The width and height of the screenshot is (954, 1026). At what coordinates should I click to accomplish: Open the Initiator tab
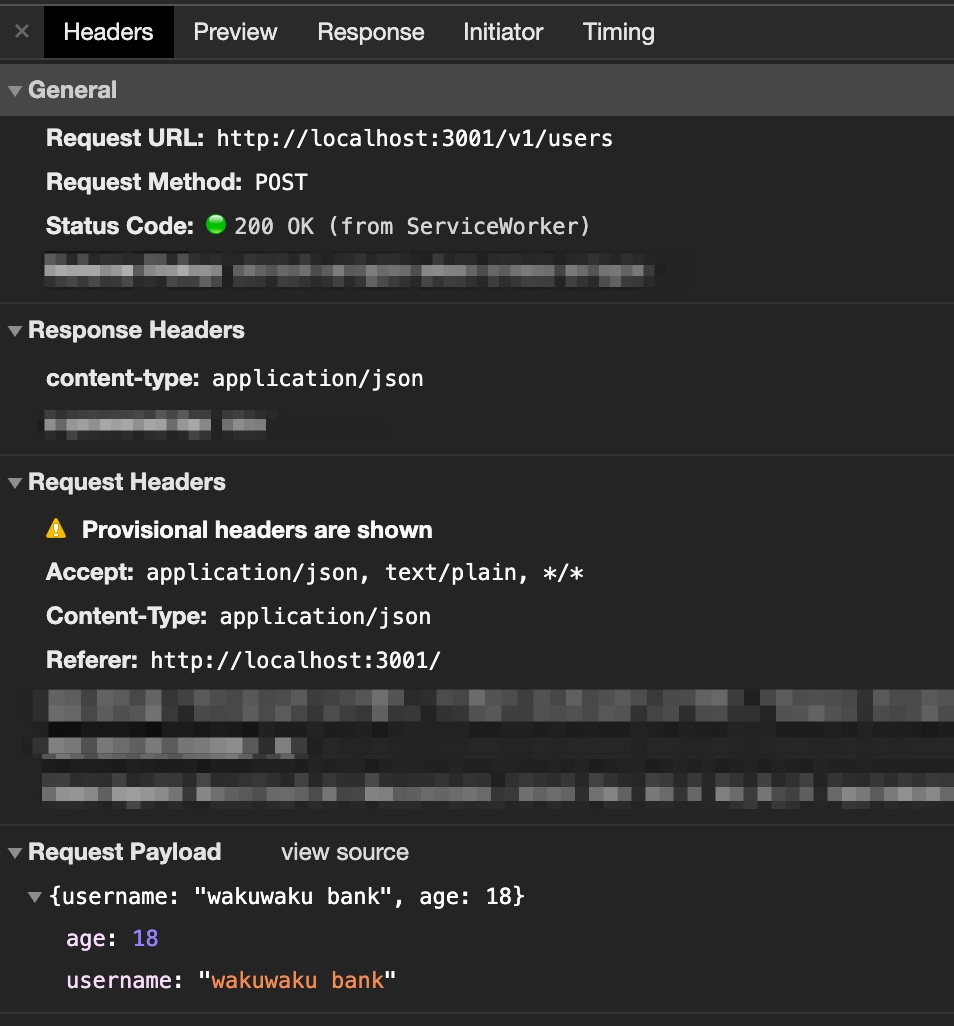(502, 31)
